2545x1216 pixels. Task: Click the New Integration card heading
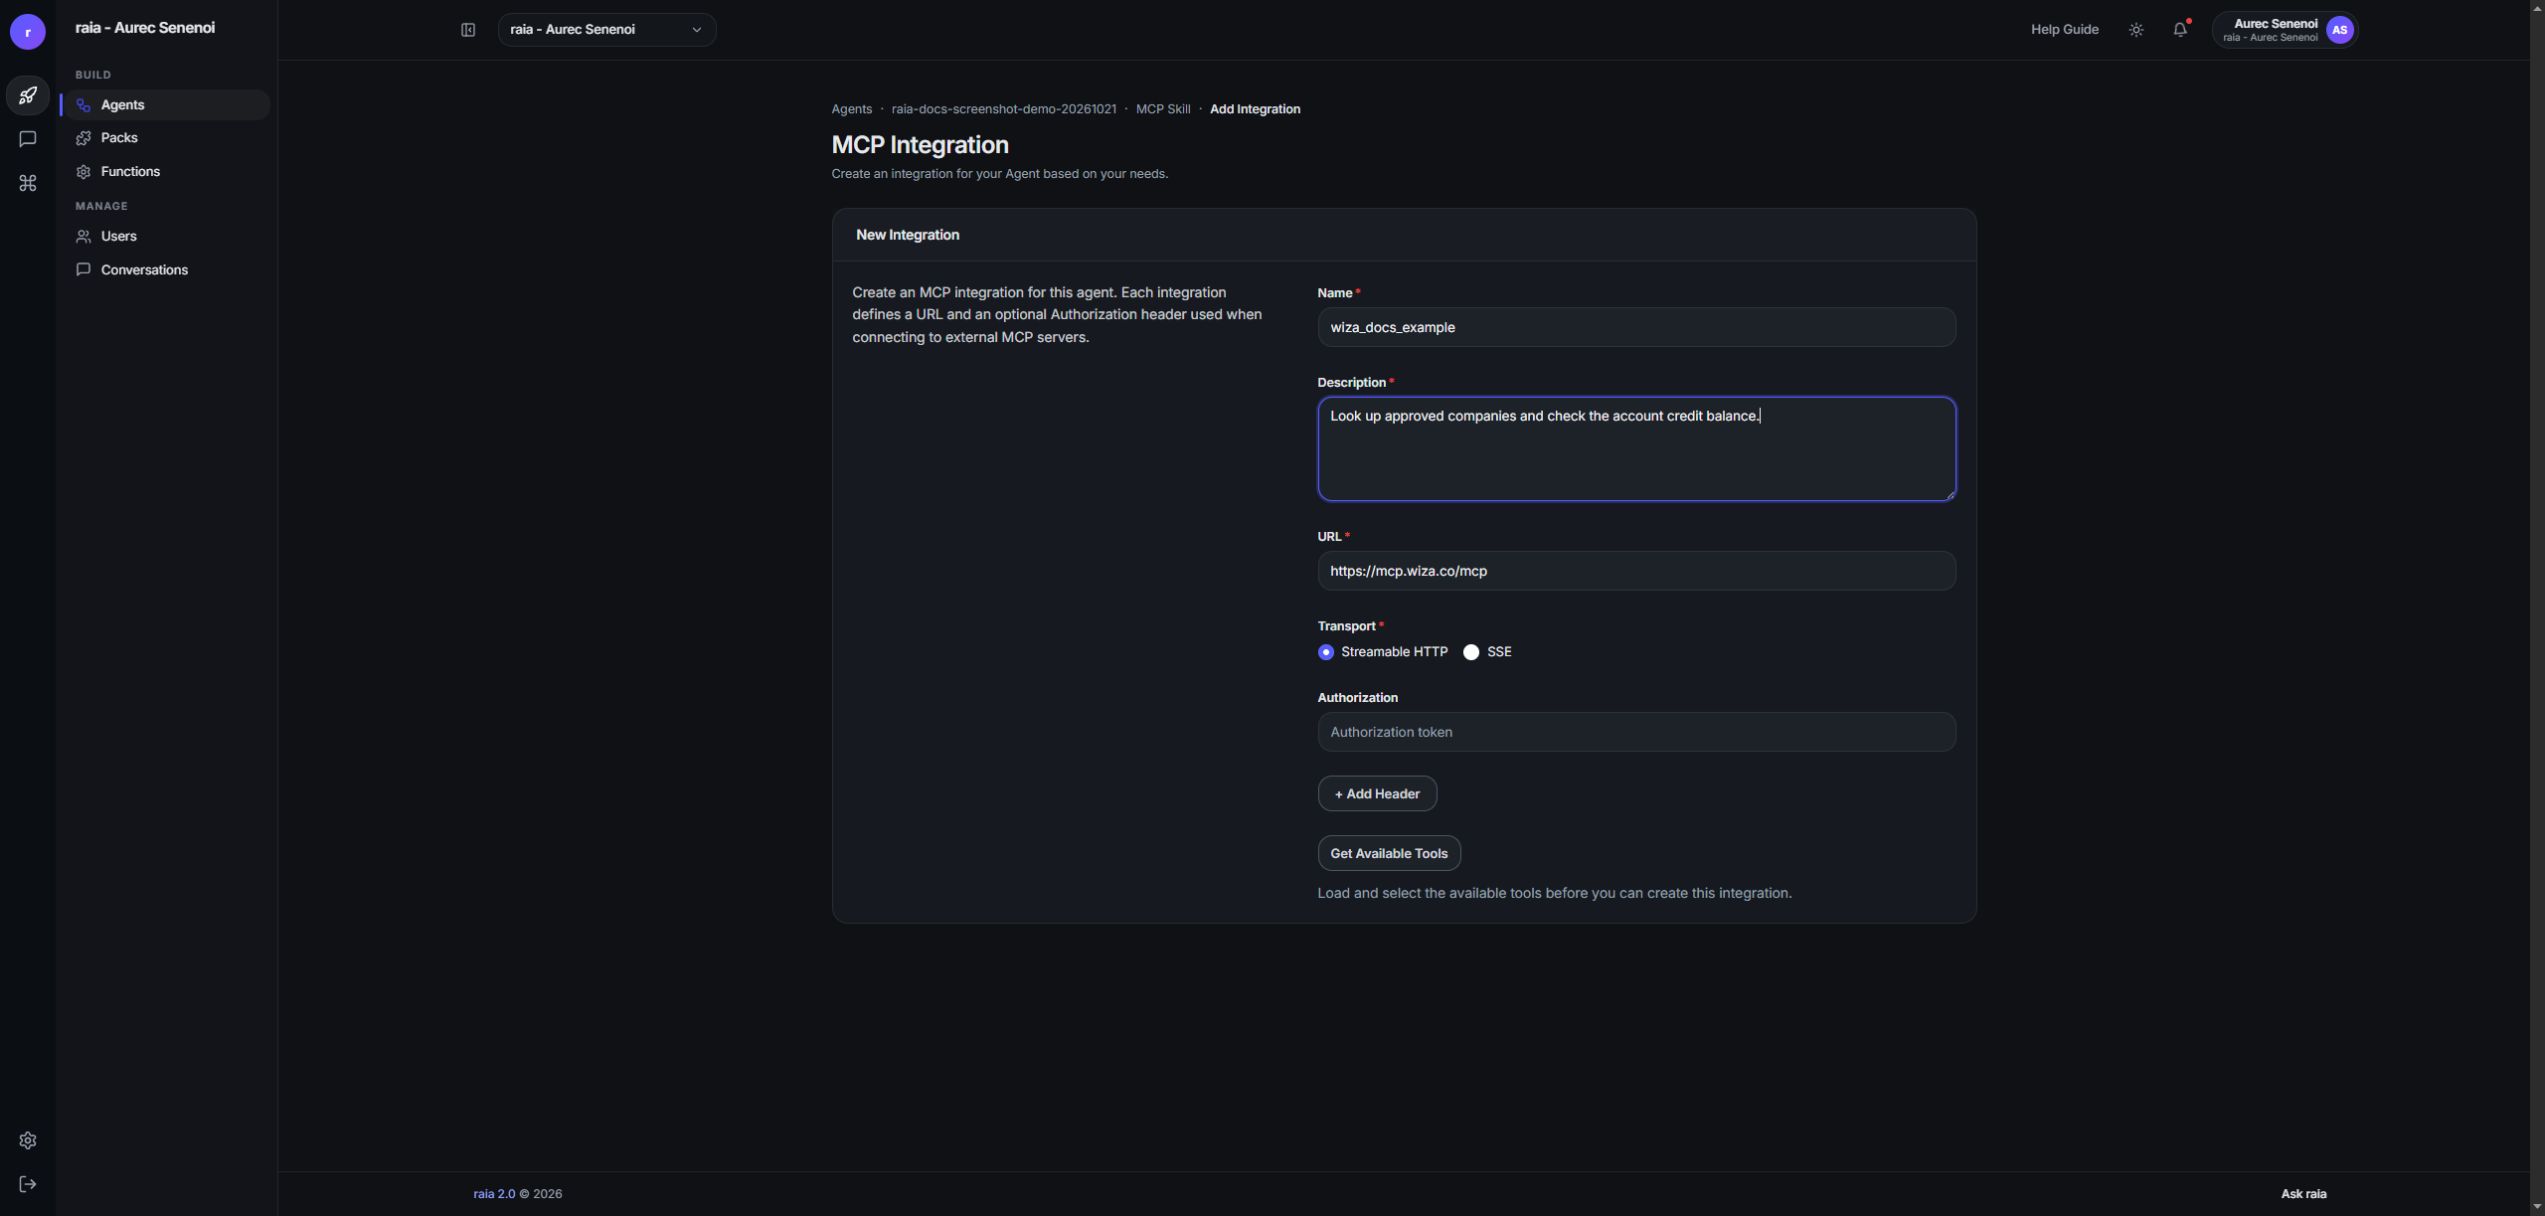(x=907, y=235)
